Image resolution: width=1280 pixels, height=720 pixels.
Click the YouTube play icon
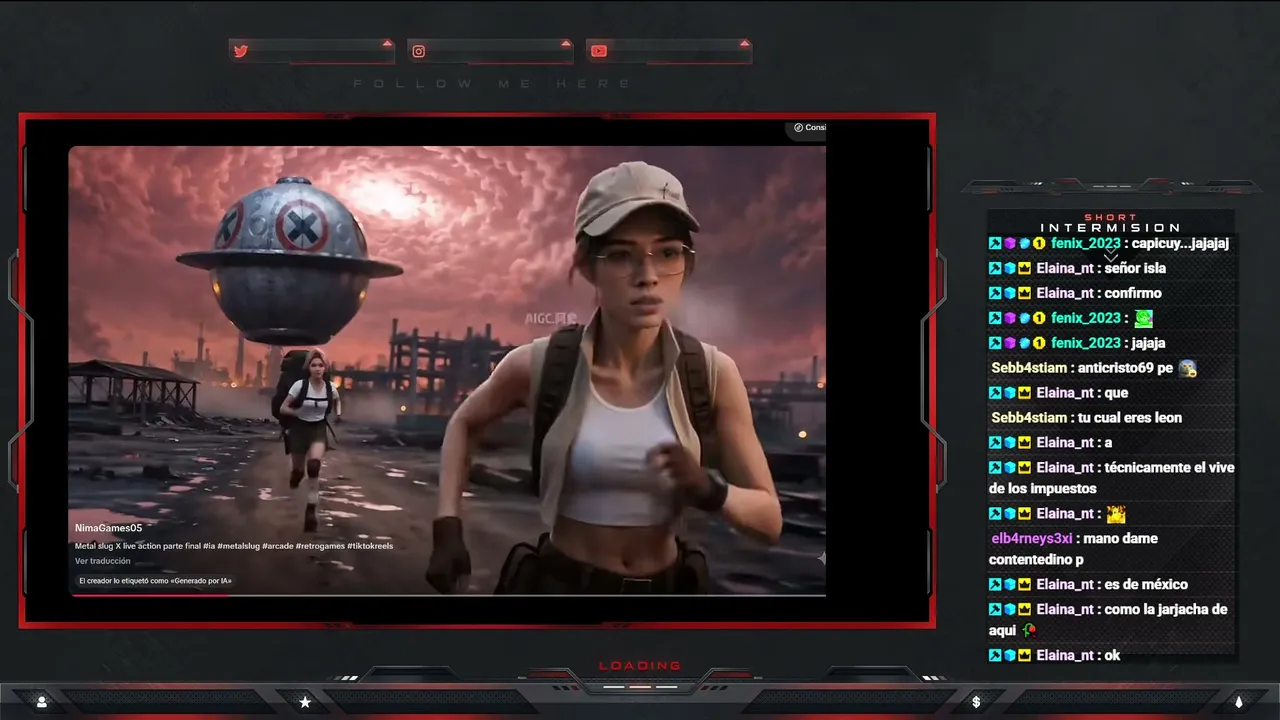point(598,51)
